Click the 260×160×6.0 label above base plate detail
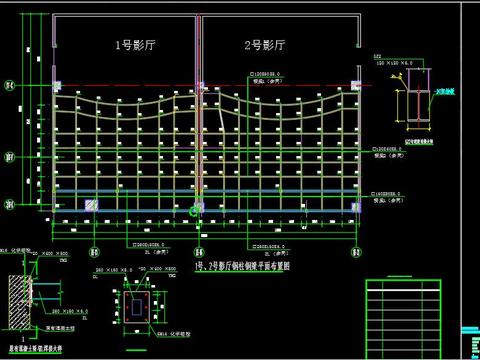Screen dimensions: 480x360 pyautogui.click(x=114, y=270)
